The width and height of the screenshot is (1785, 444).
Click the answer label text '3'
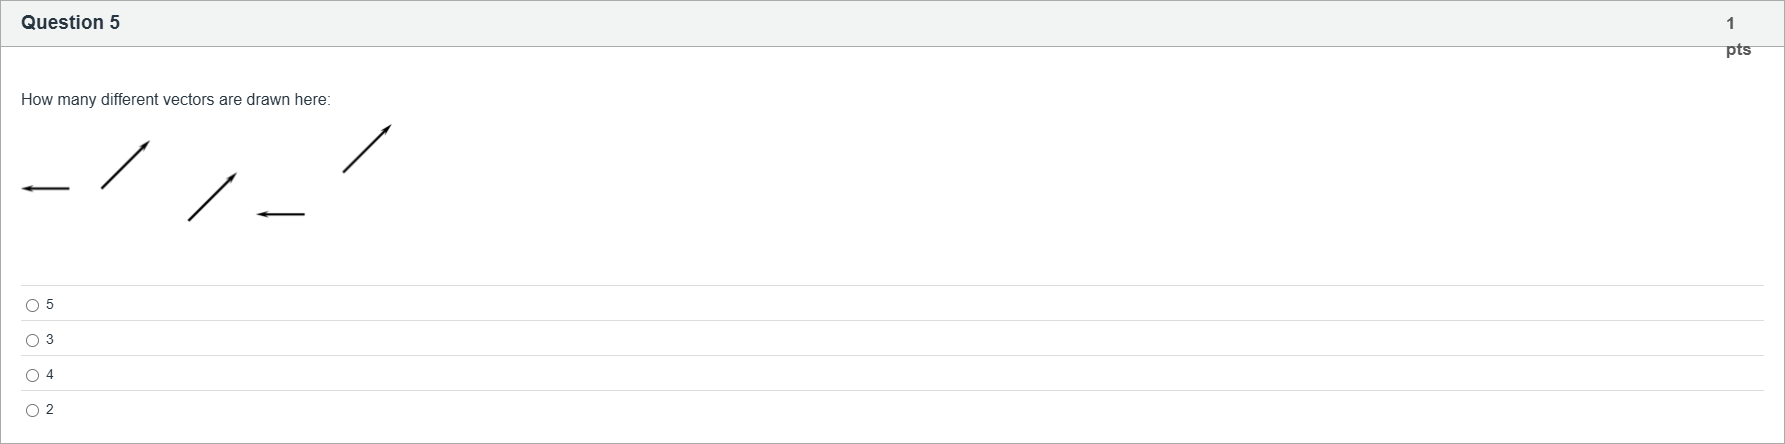(x=50, y=340)
